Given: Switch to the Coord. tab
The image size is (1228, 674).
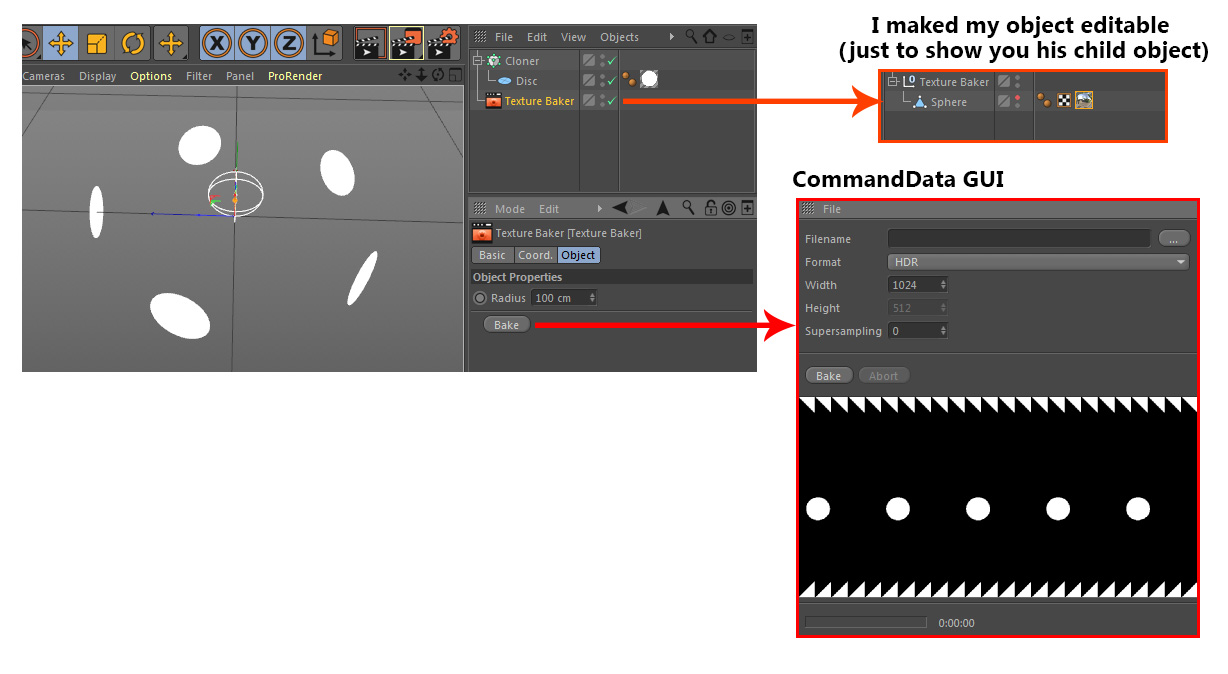Looking at the screenshot, I should click(535, 255).
